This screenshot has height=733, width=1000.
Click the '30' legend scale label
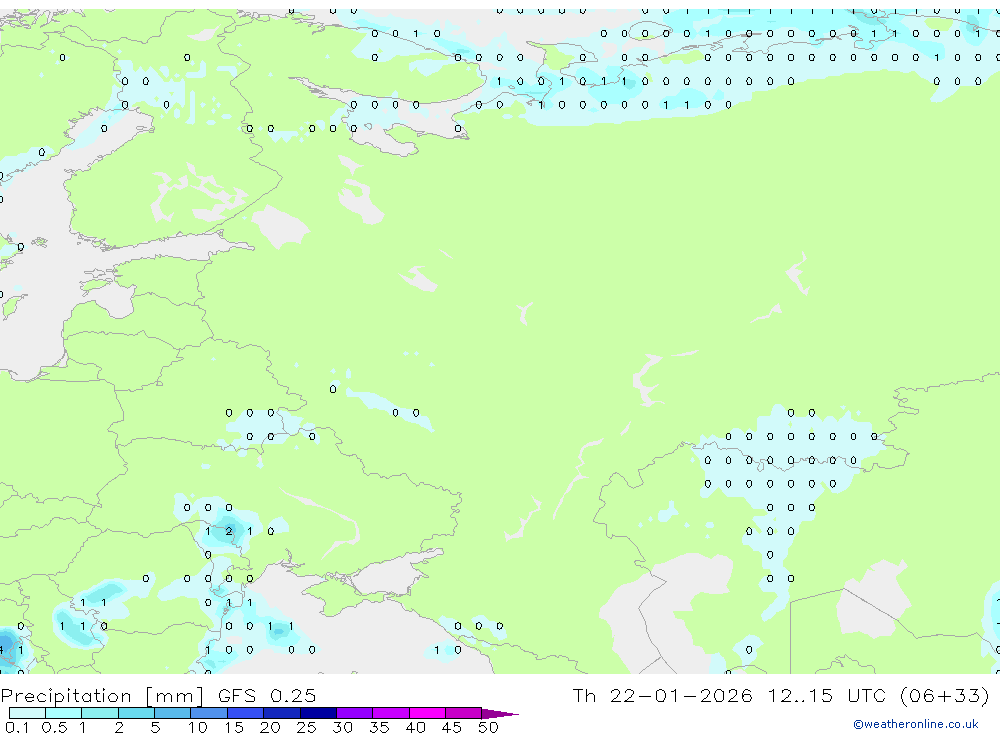[x=342, y=727]
